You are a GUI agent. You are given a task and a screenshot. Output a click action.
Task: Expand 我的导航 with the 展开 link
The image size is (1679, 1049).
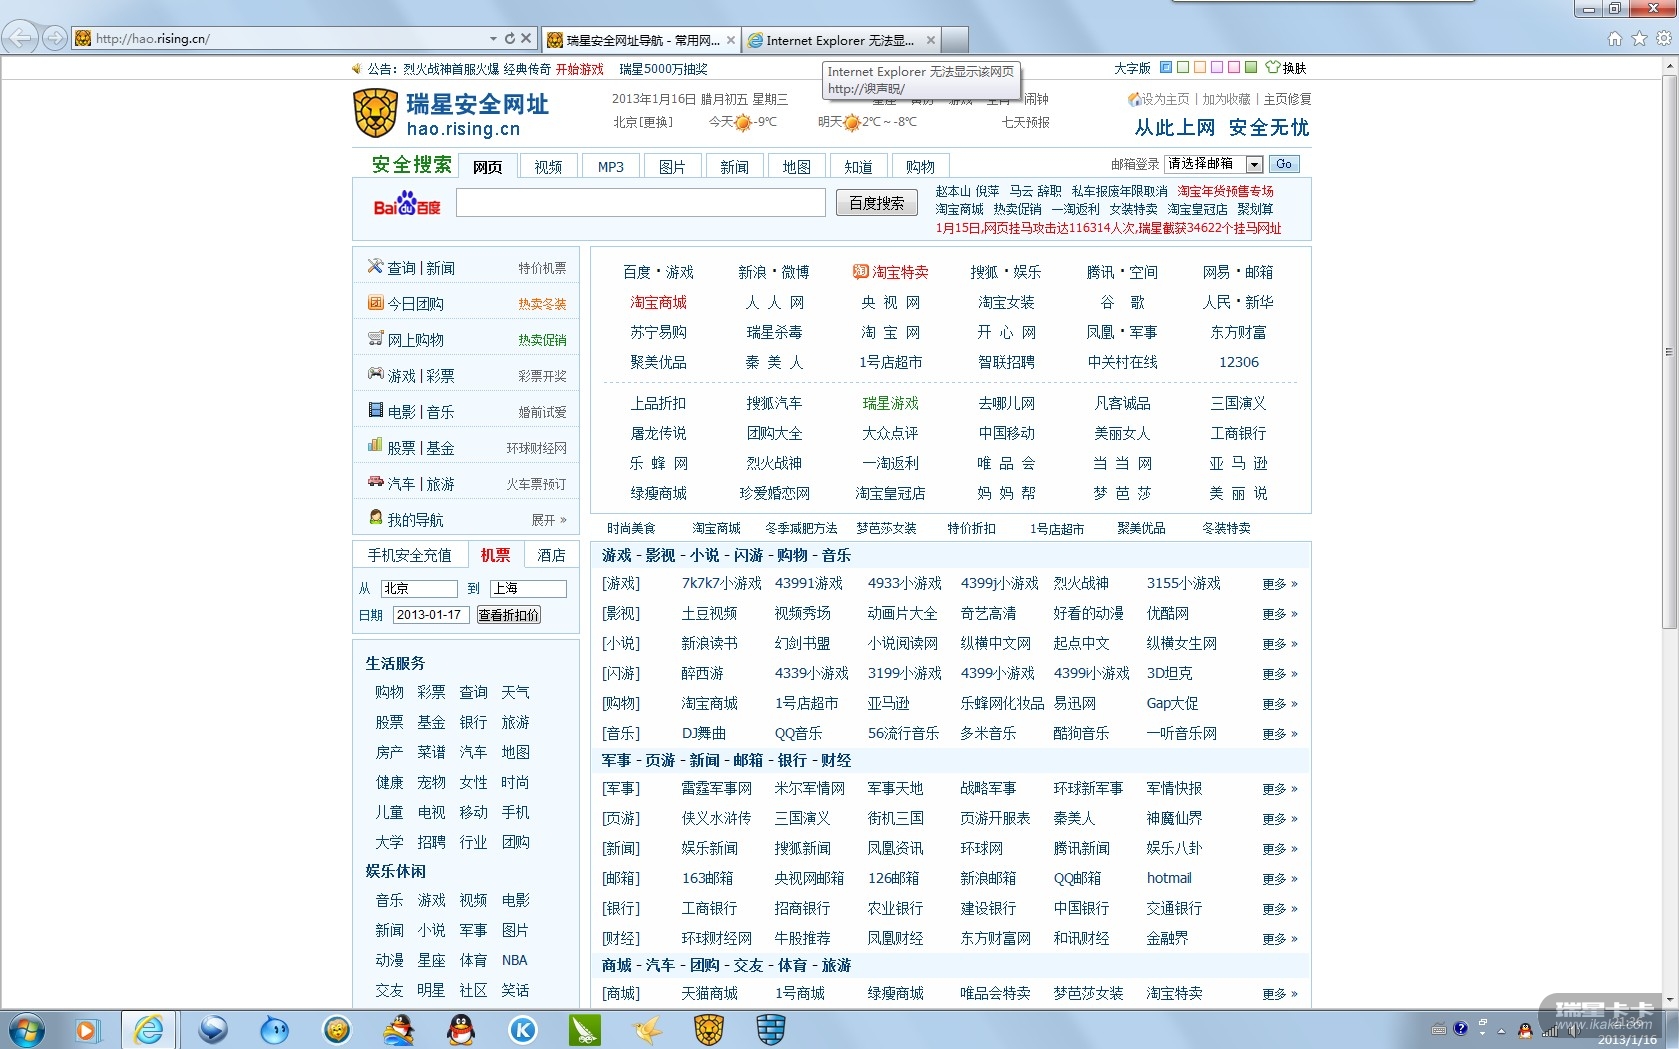point(548,520)
